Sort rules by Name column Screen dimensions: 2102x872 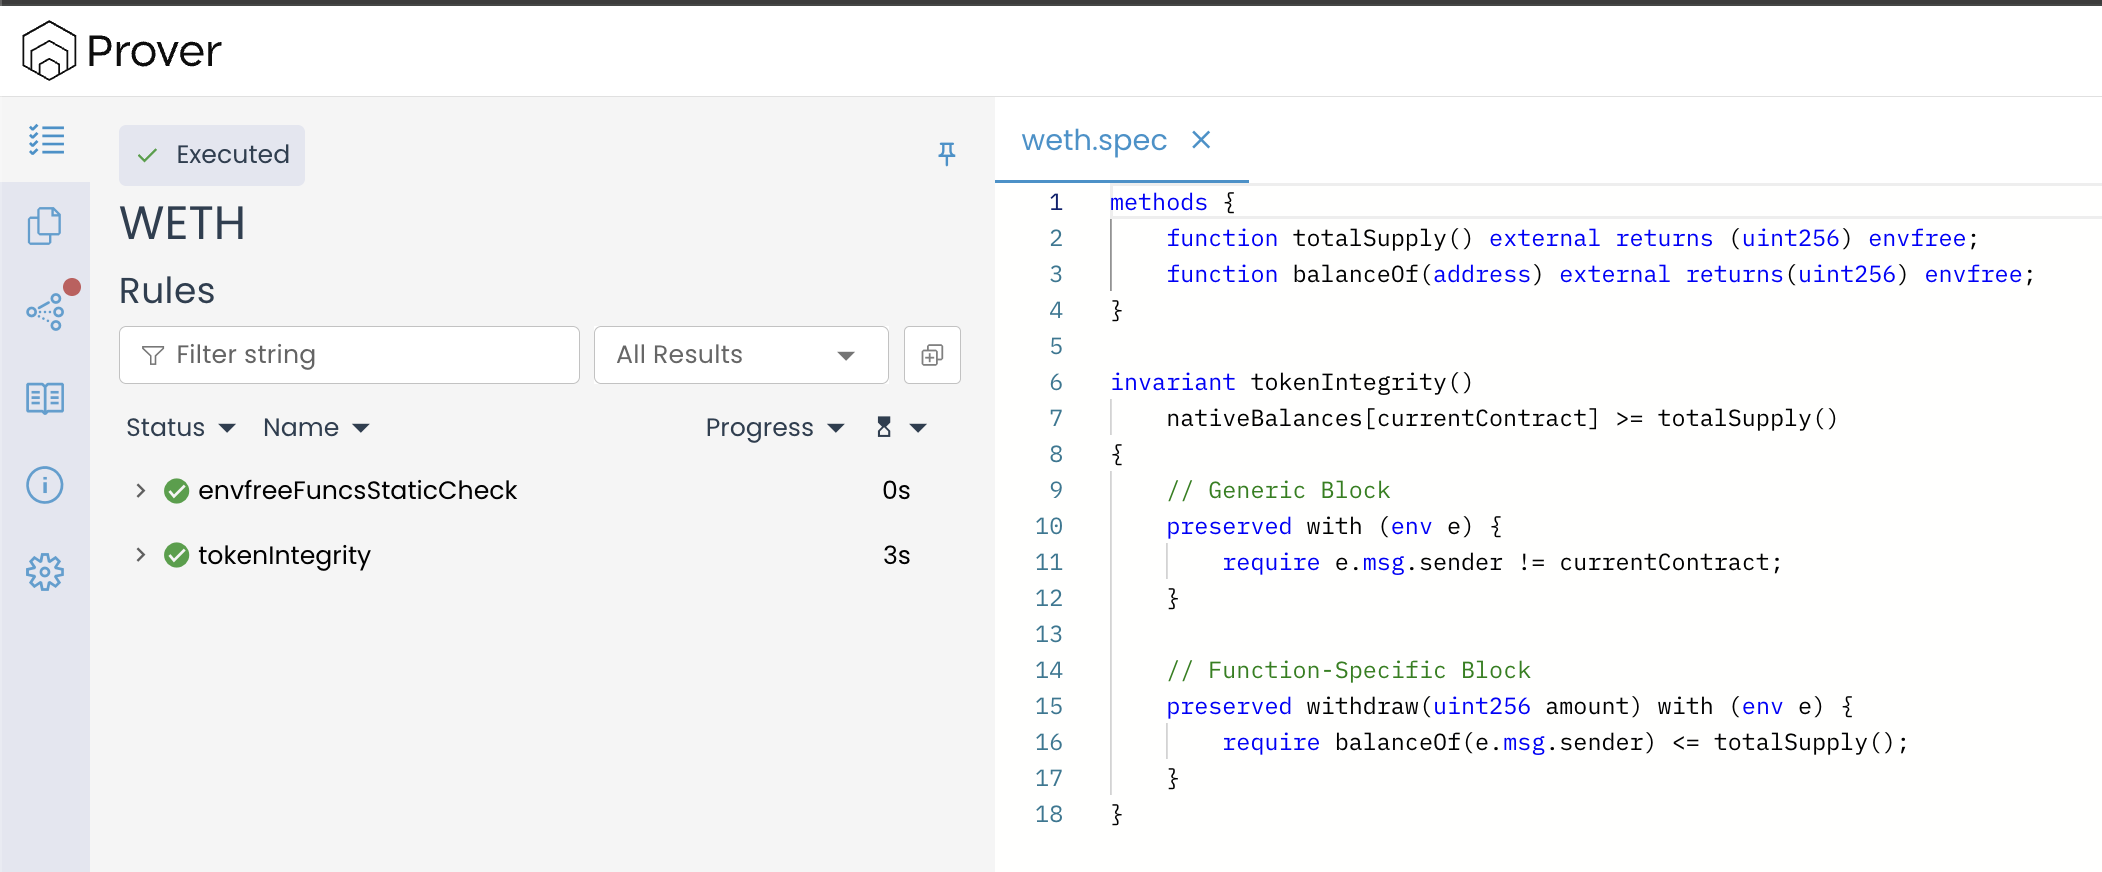click(316, 428)
